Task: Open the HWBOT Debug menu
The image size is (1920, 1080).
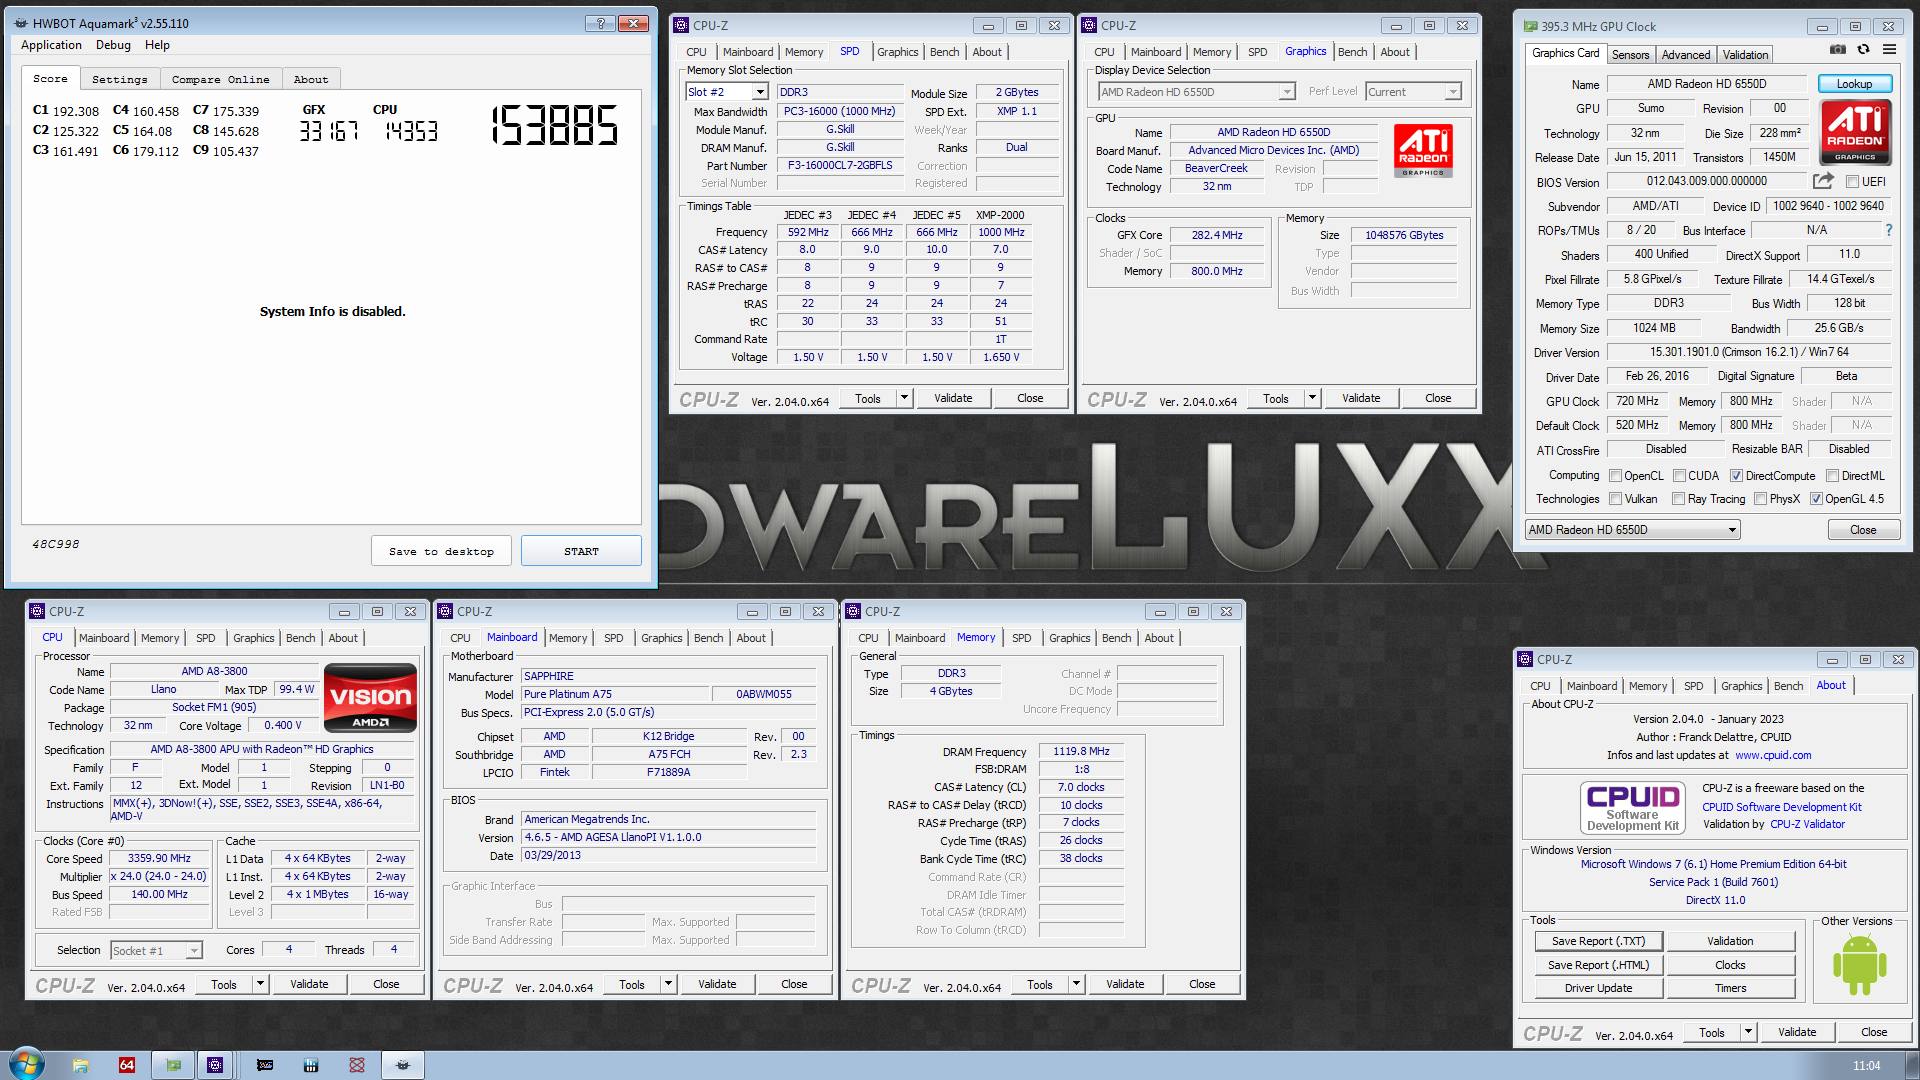Action: click(113, 45)
